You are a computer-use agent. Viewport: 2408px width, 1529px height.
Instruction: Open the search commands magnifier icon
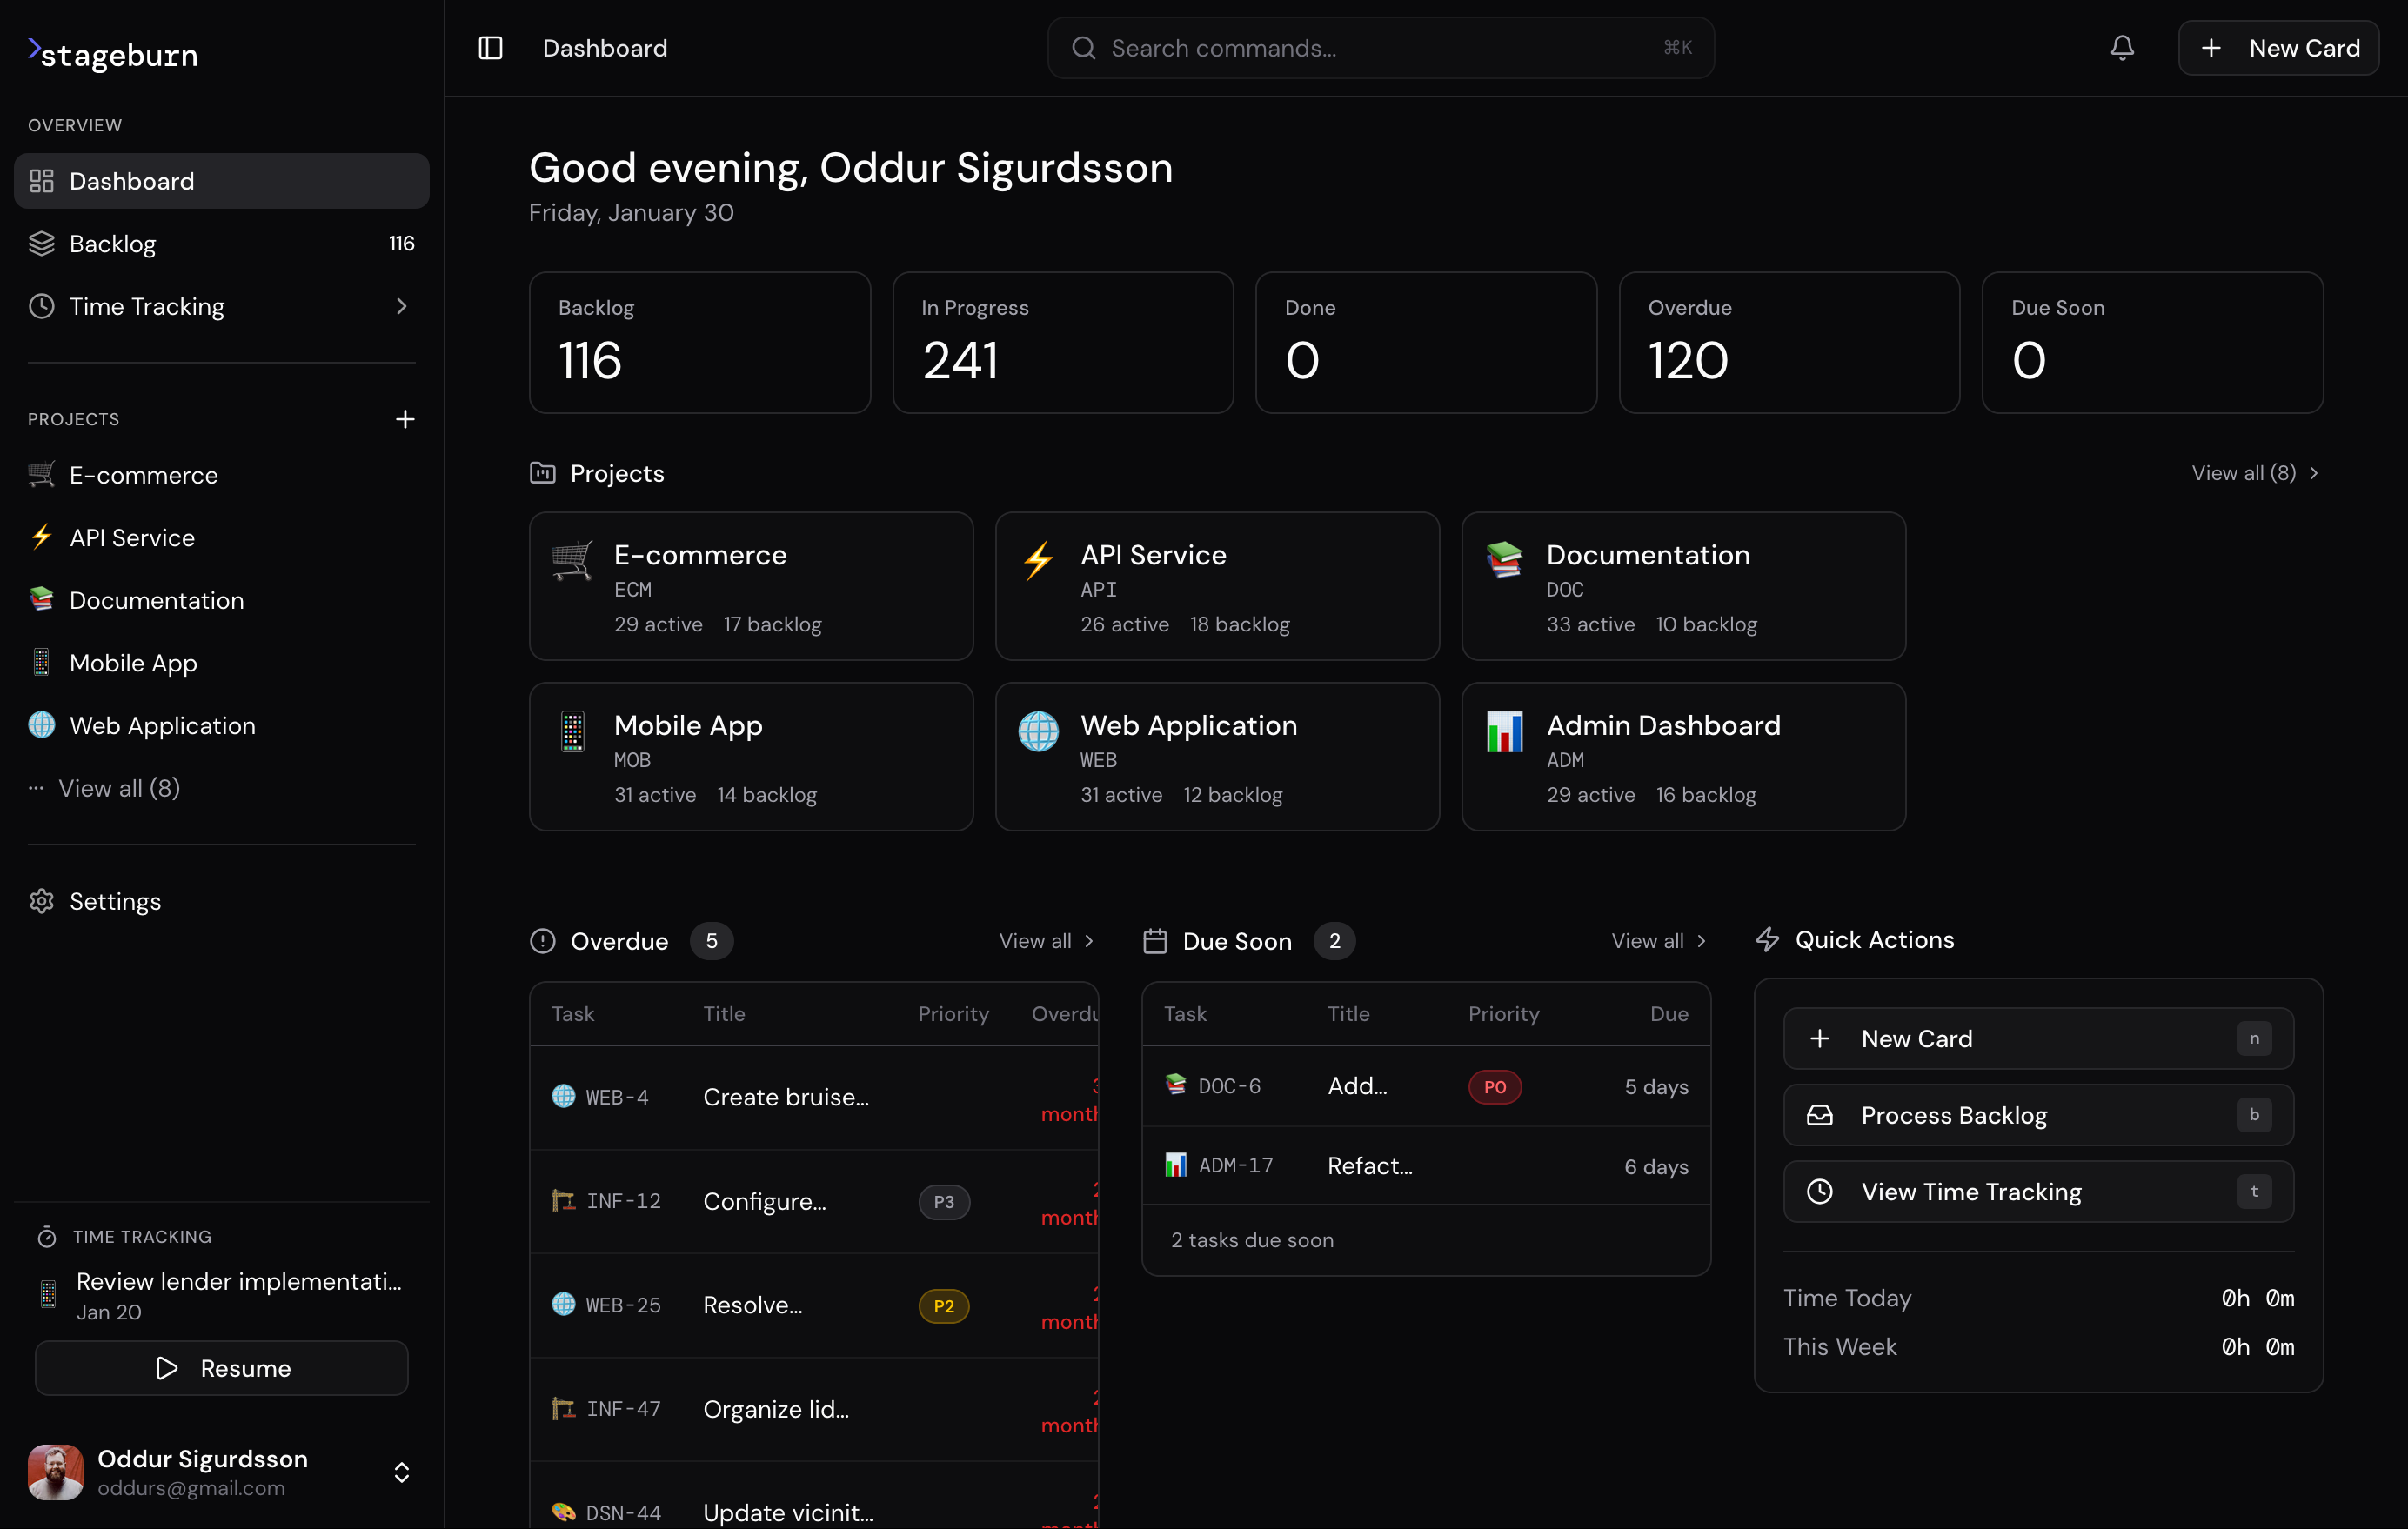click(1083, 47)
